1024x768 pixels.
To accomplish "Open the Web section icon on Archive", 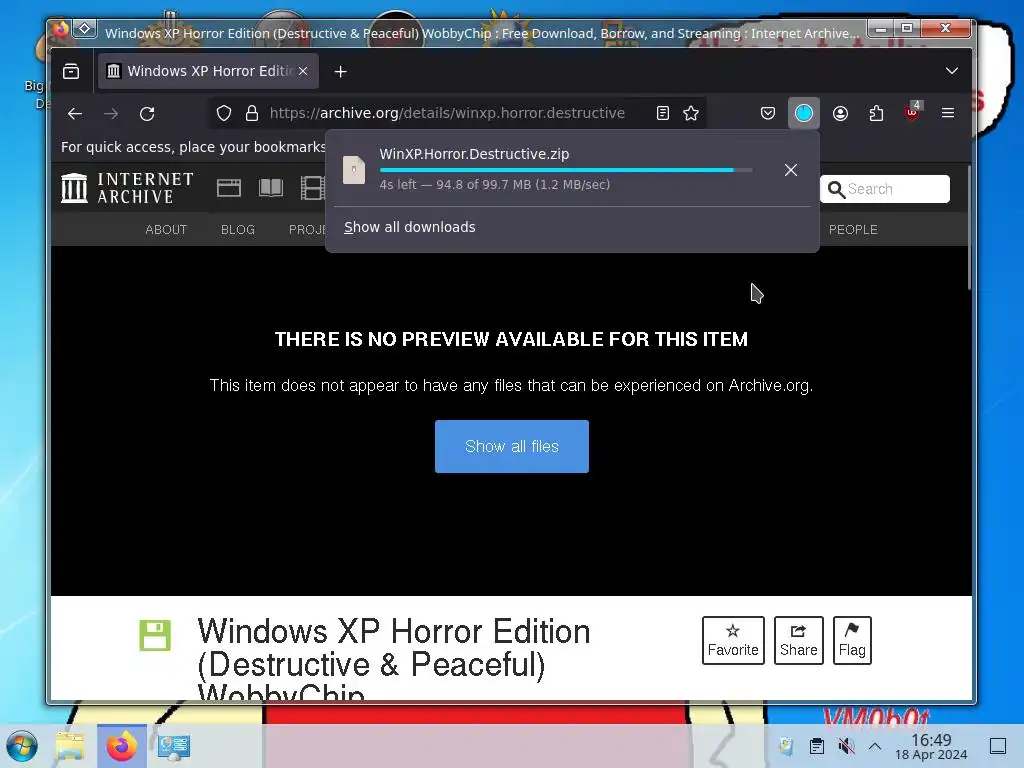I will (229, 188).
